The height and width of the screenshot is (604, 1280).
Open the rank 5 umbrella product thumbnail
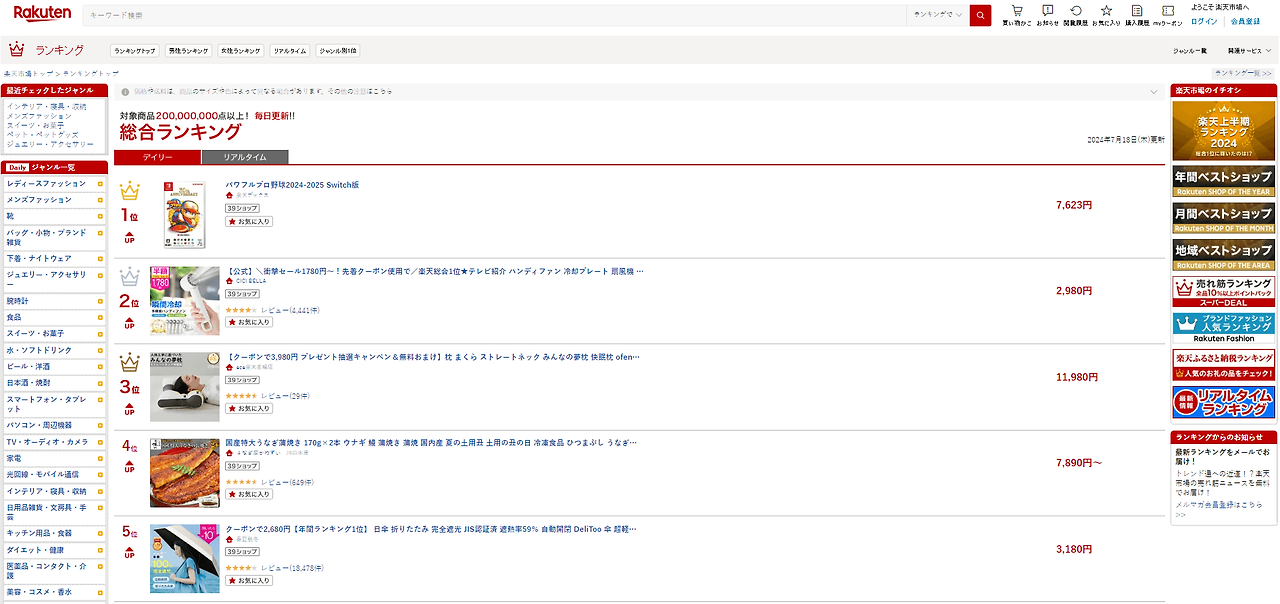185,558
